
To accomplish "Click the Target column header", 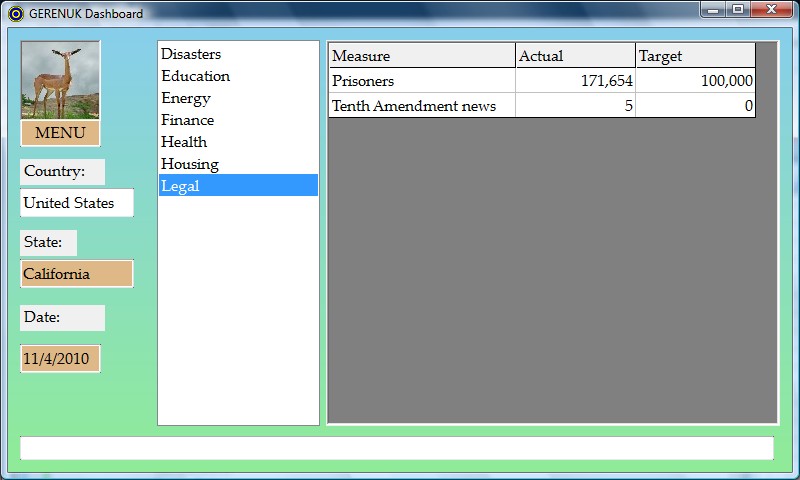I will pos(695,56).
